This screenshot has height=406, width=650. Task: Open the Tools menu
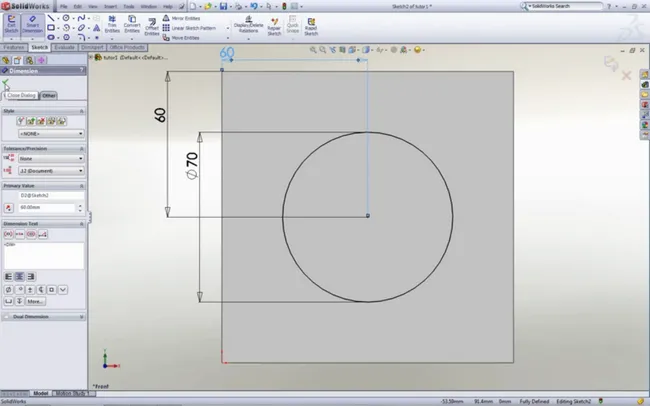129,7
